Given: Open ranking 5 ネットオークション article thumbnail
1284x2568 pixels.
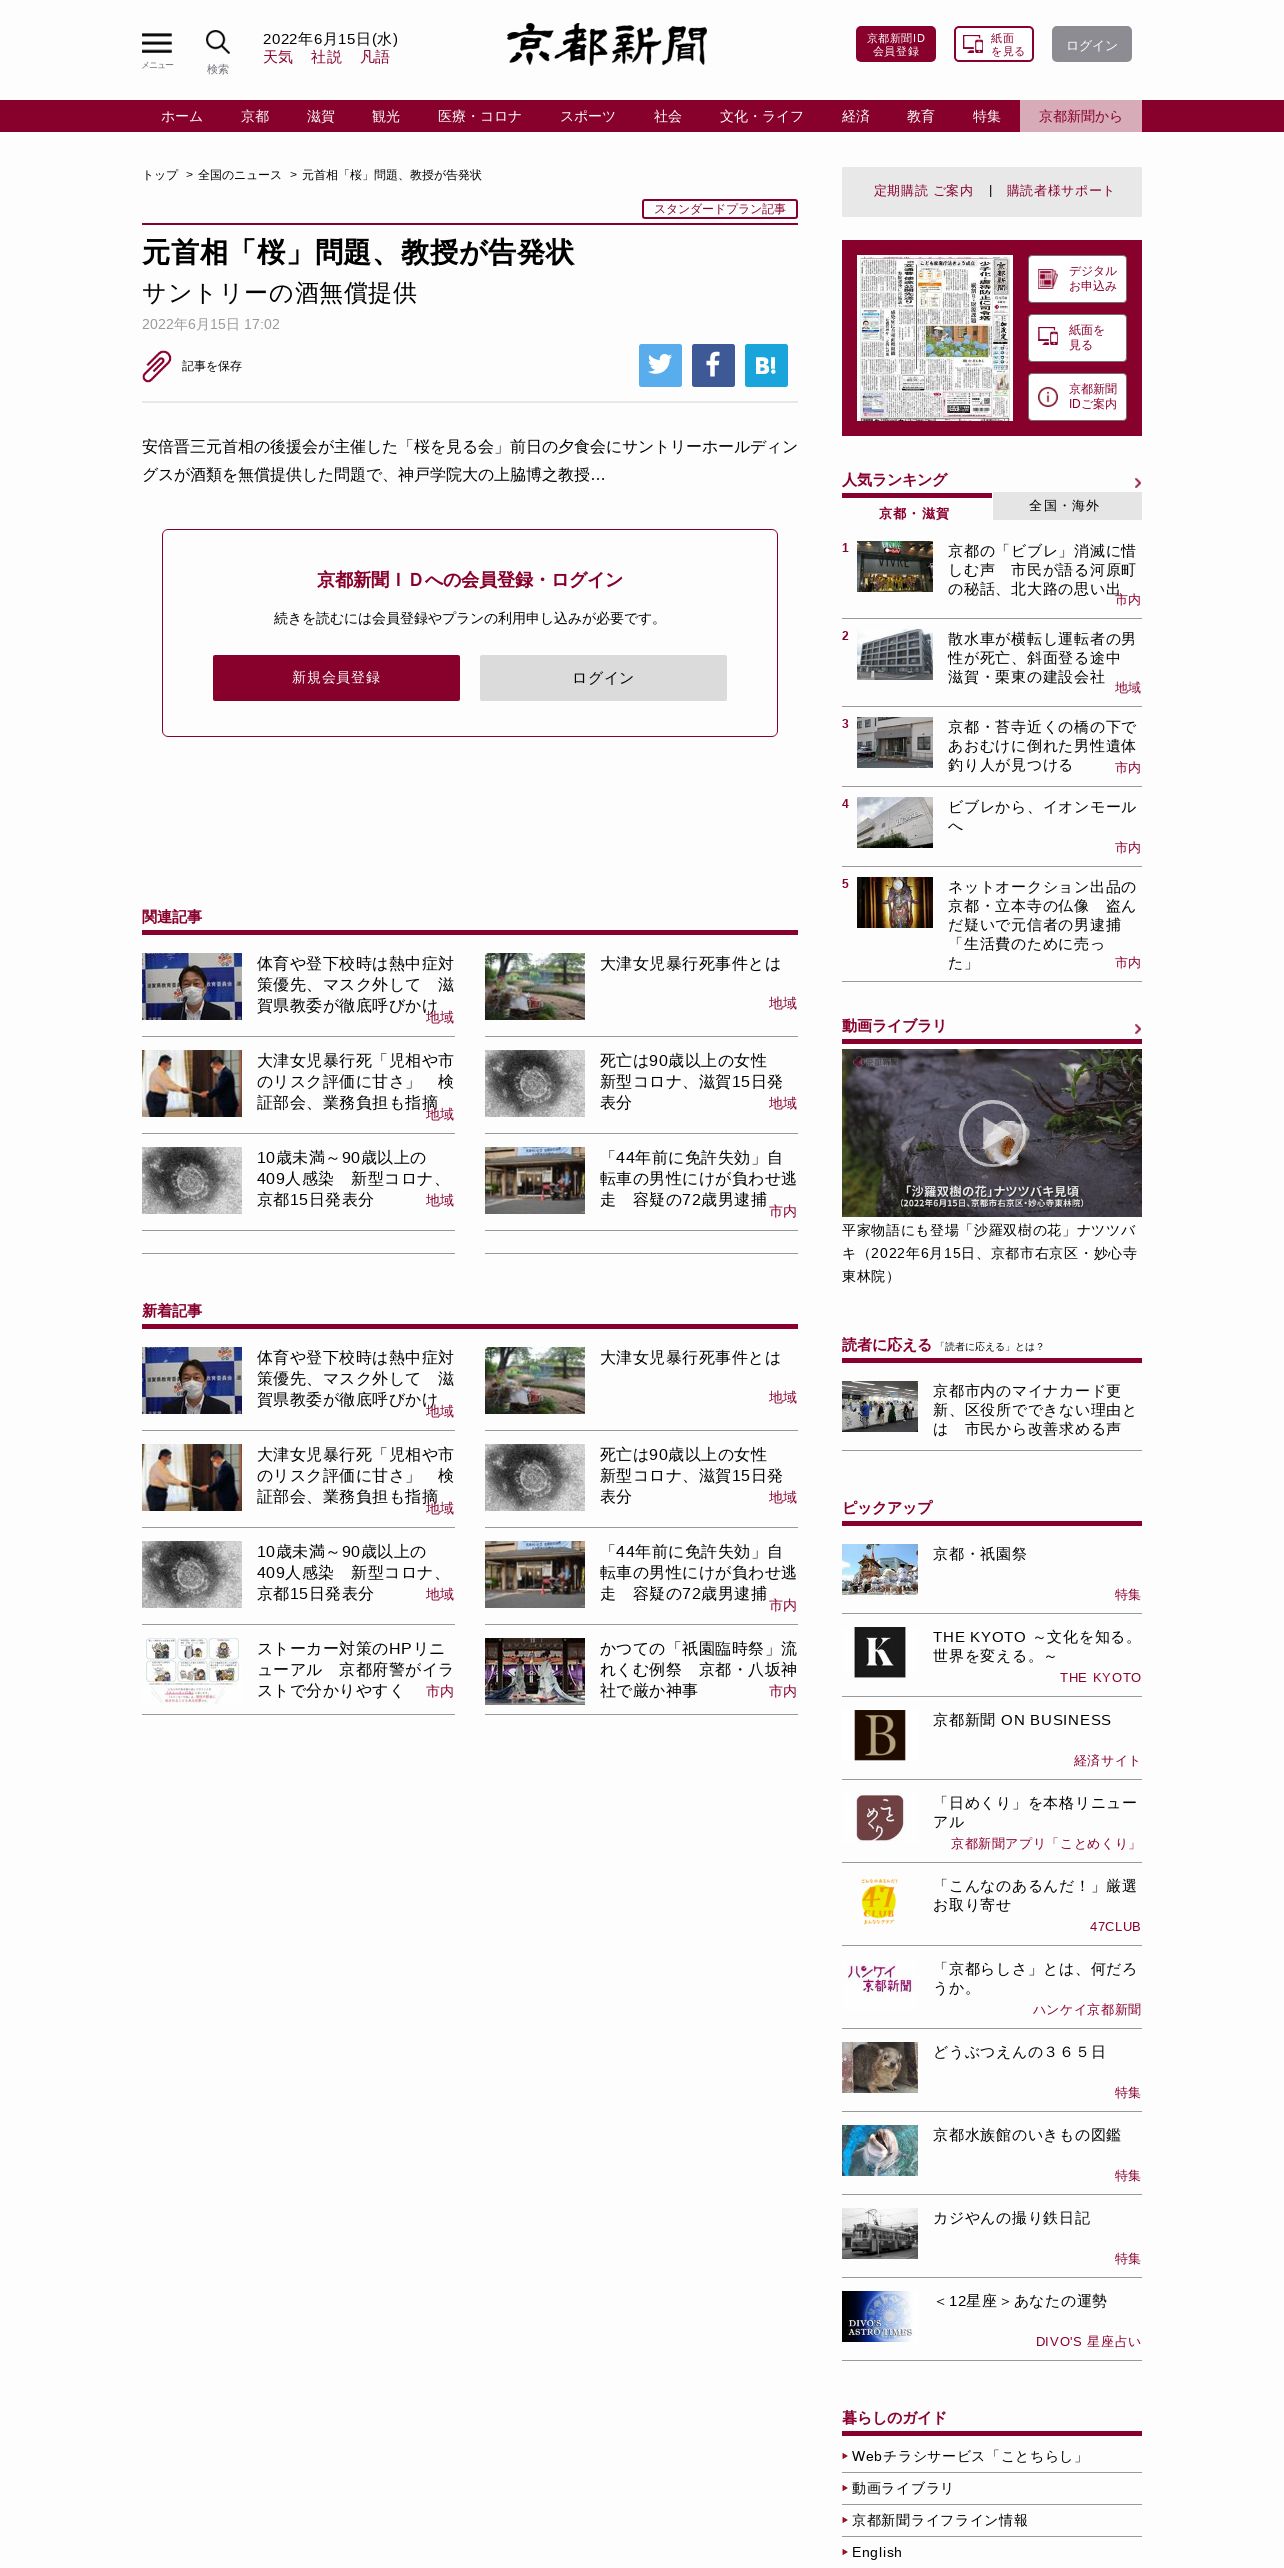Looking at the screenshot, I should coord(895,903).
